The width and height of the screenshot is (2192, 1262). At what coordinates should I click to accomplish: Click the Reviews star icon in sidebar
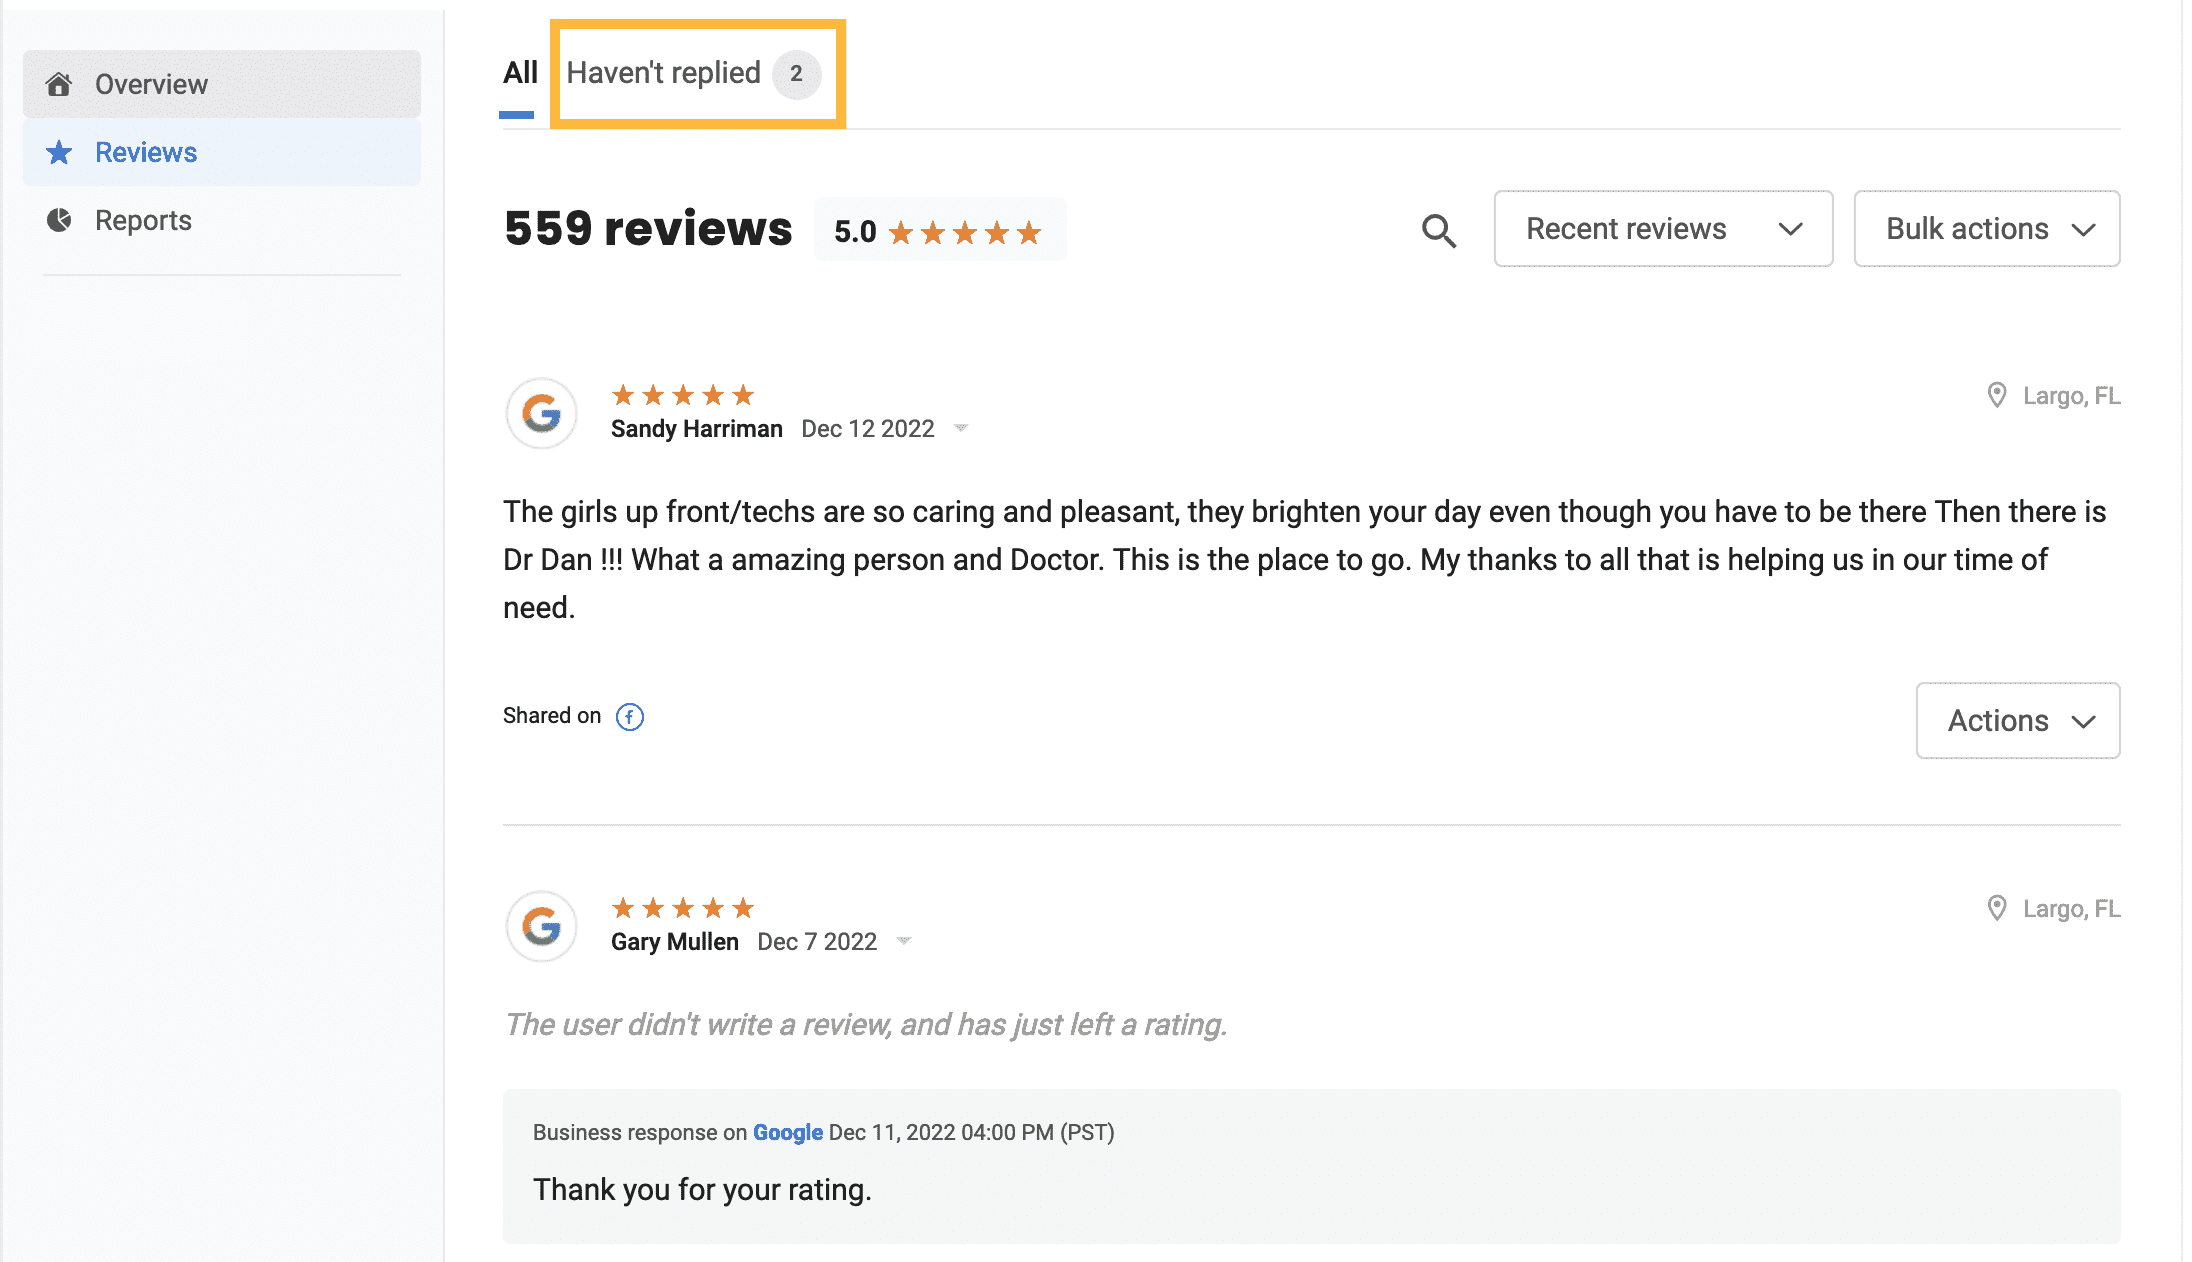click(x=59, y=152)
